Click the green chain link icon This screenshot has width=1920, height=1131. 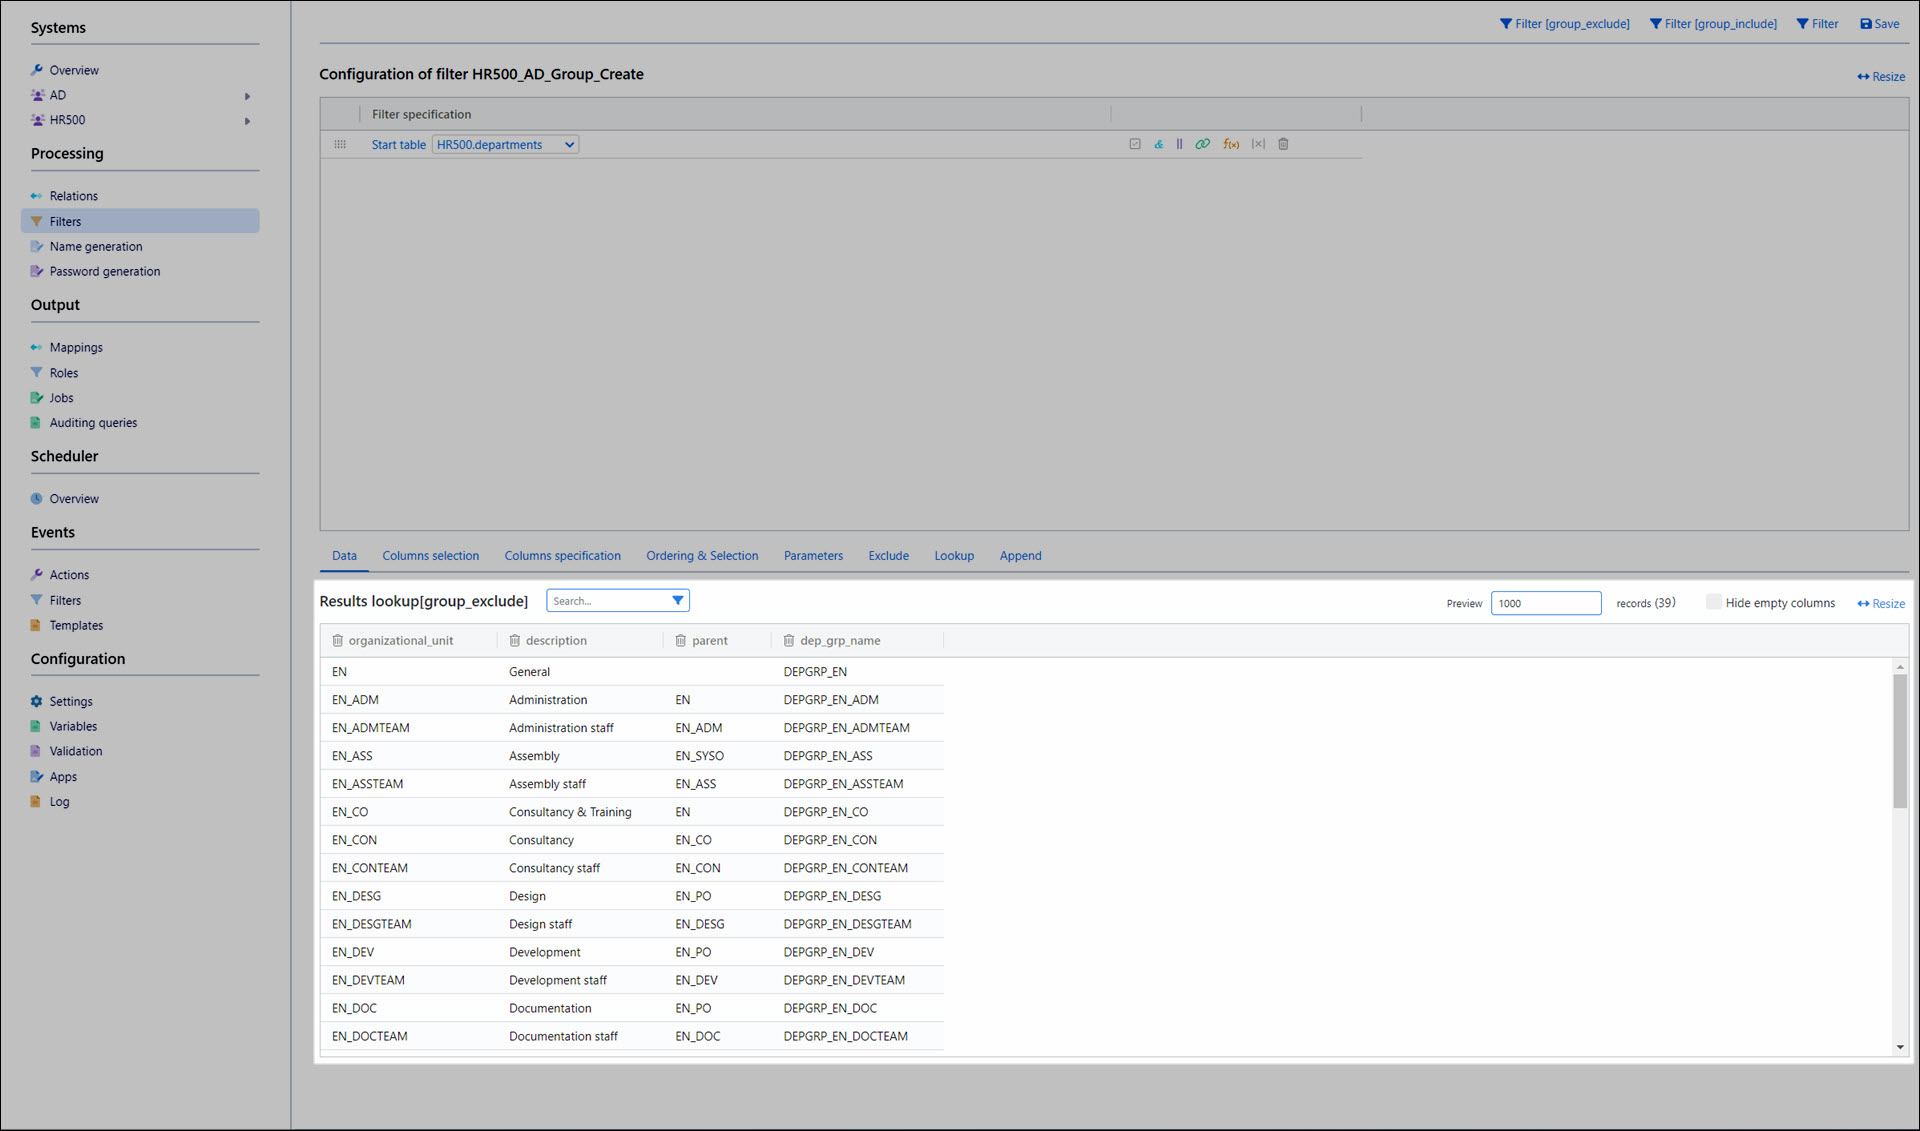click(x=1203, y=144)
